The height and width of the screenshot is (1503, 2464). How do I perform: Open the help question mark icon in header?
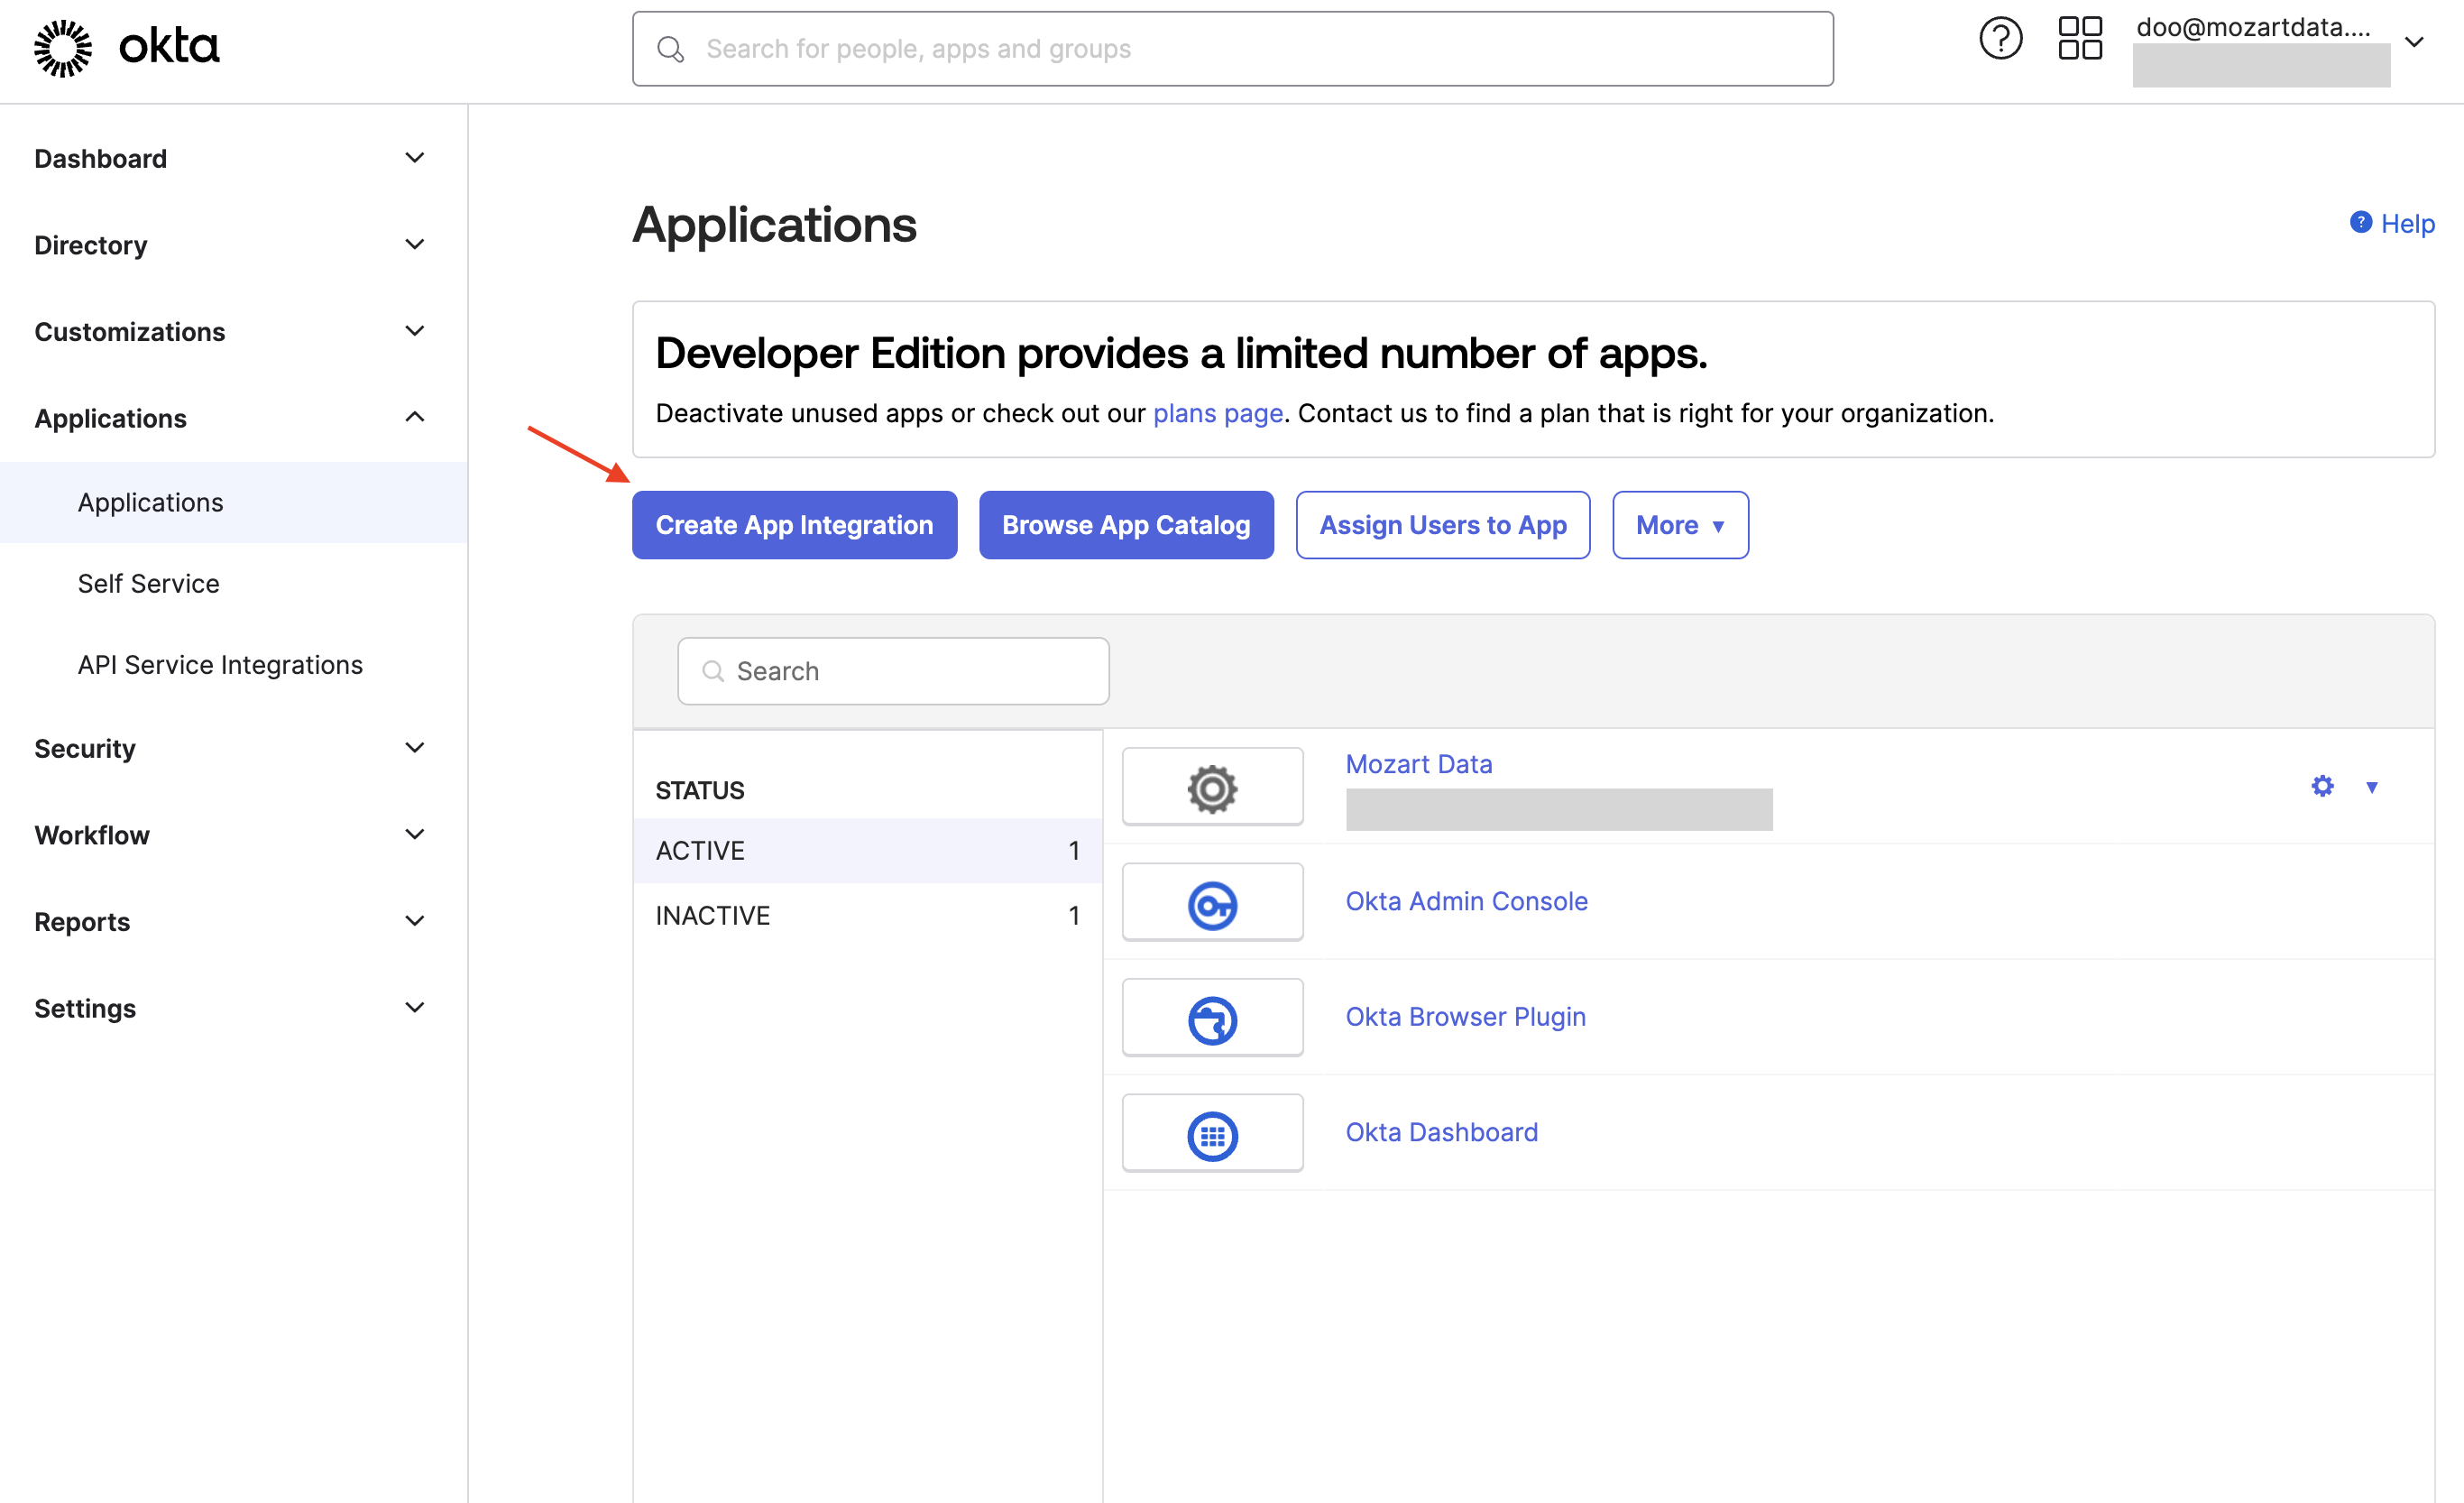pyautogui.click(x=2000, y=40)
